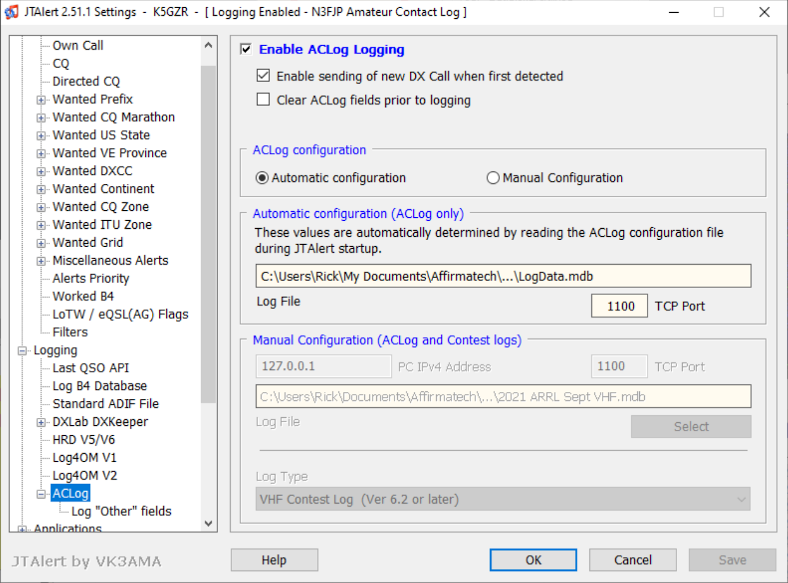Screen dimensions: 788x583
Task: Expand the Wanted ITU Zone node
Action: (41, 225)
